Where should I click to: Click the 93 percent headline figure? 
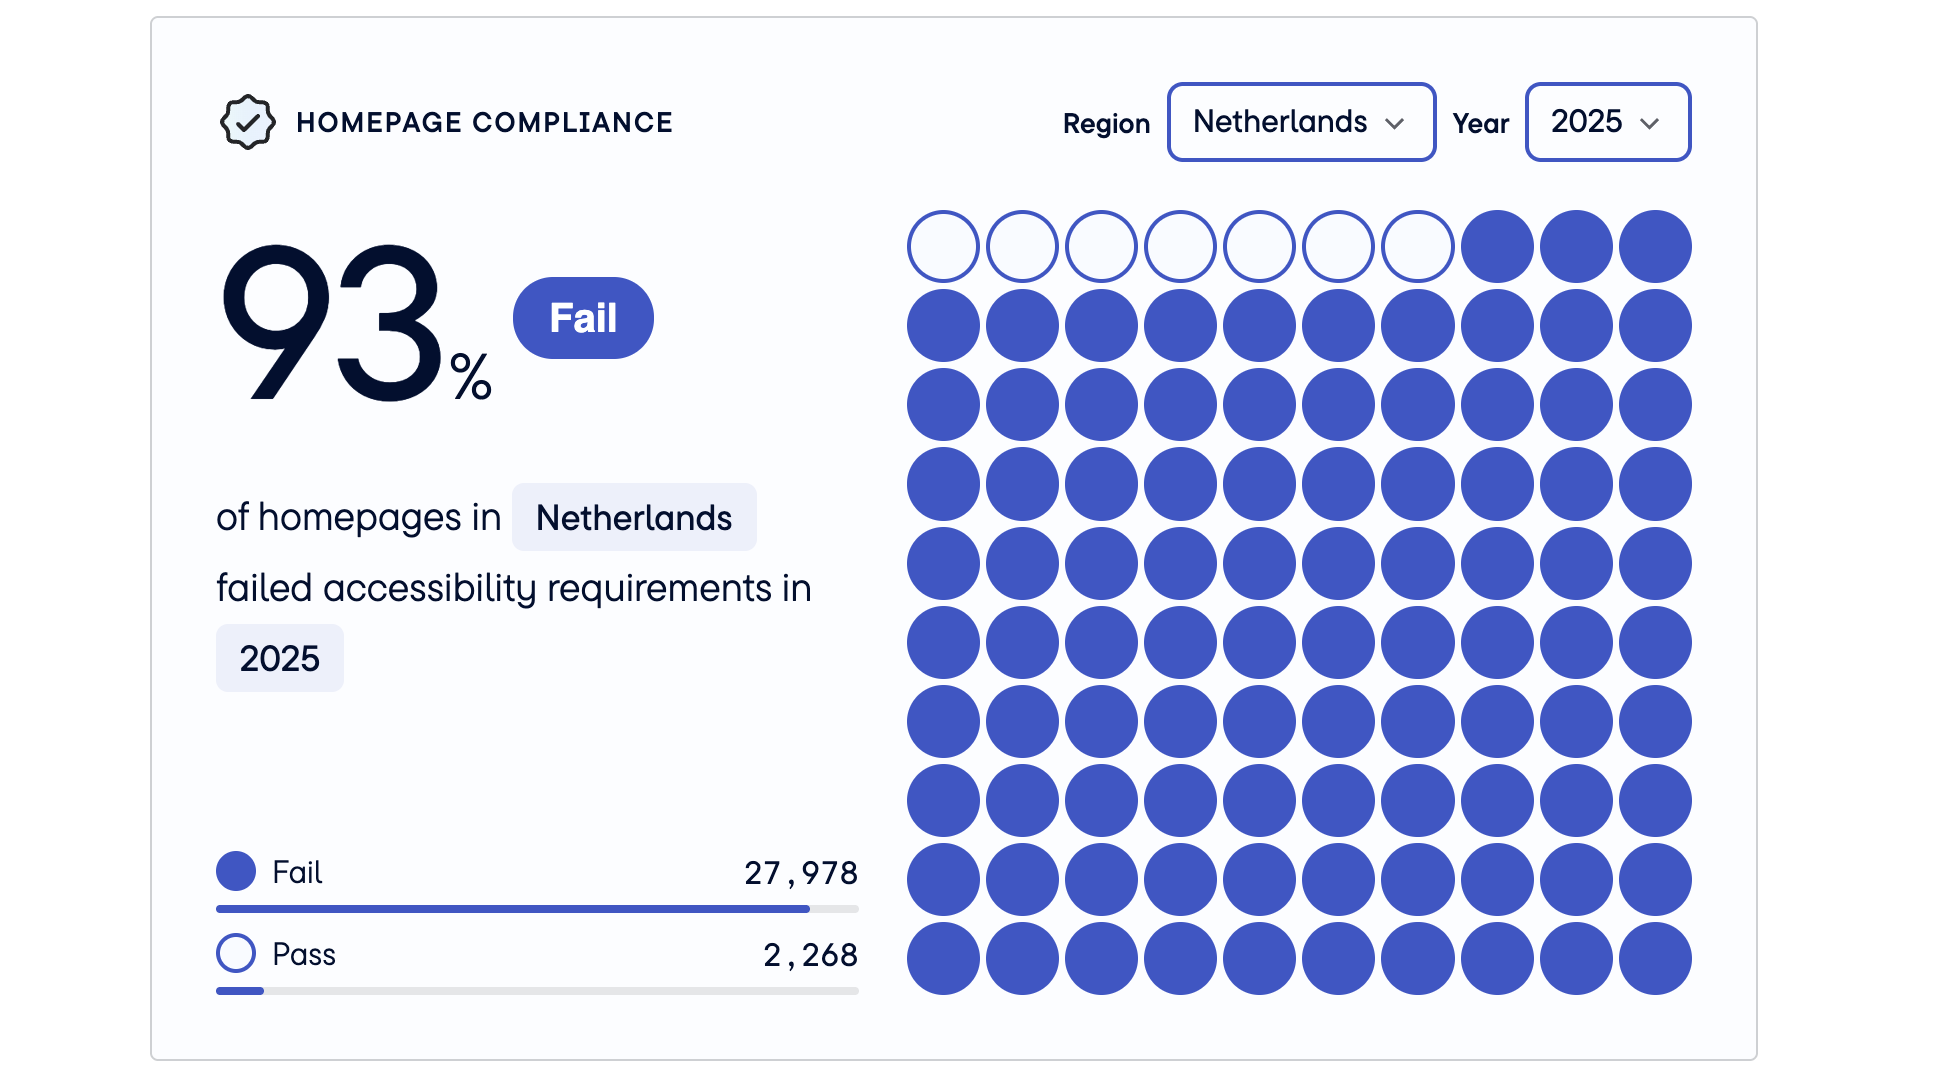(357, 322)
